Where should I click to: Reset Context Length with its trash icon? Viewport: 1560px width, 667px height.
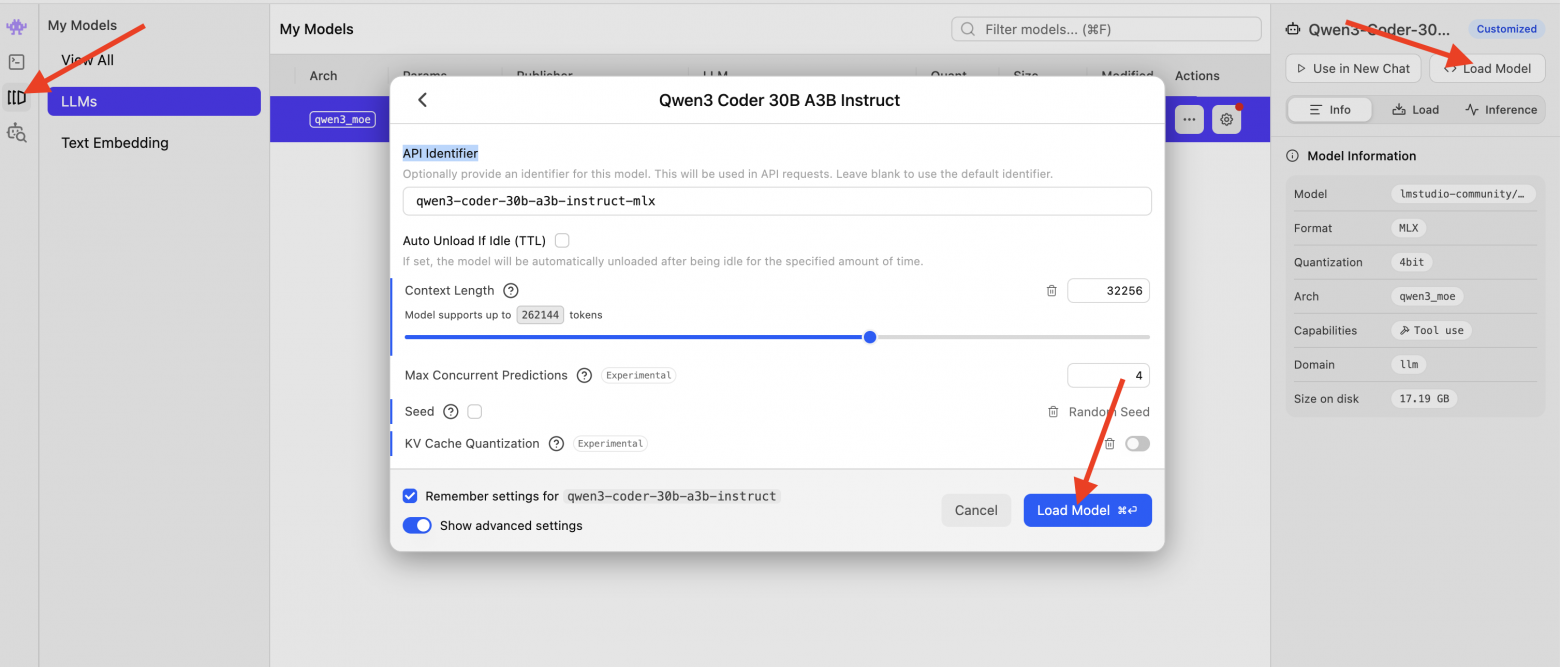tap(1051, 291)
